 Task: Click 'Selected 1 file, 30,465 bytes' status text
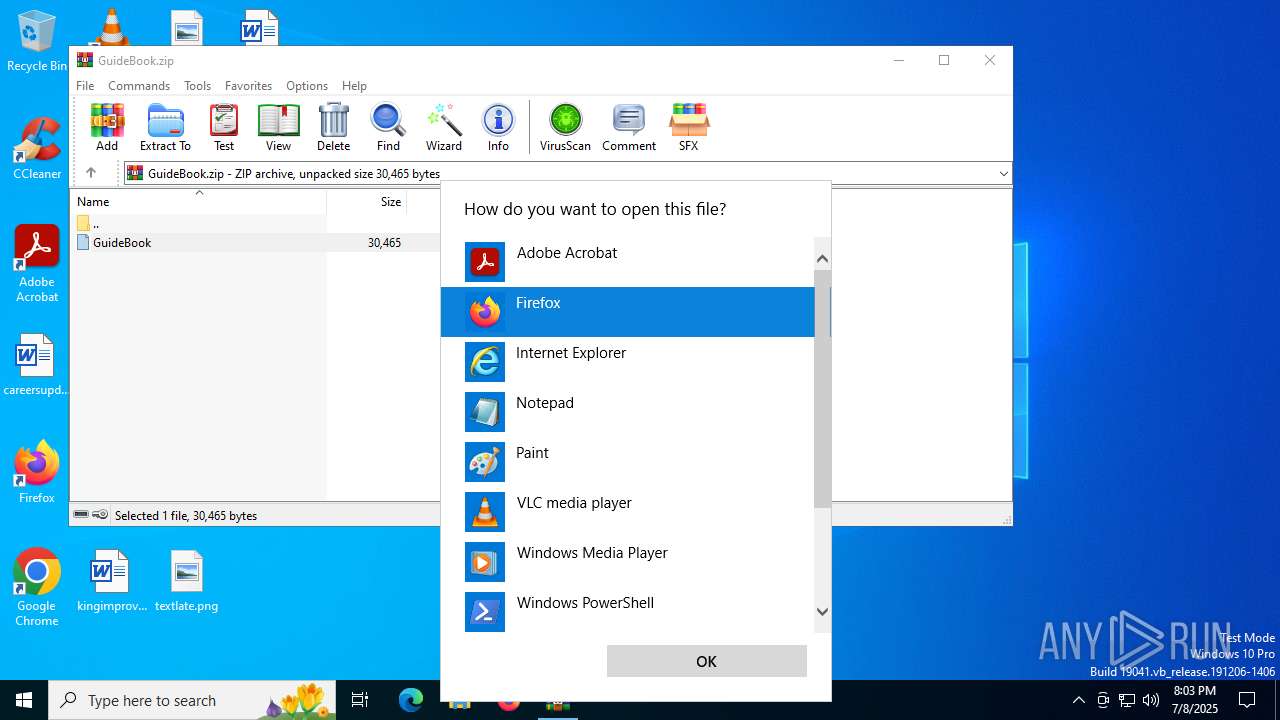click(x=186, y=516)
